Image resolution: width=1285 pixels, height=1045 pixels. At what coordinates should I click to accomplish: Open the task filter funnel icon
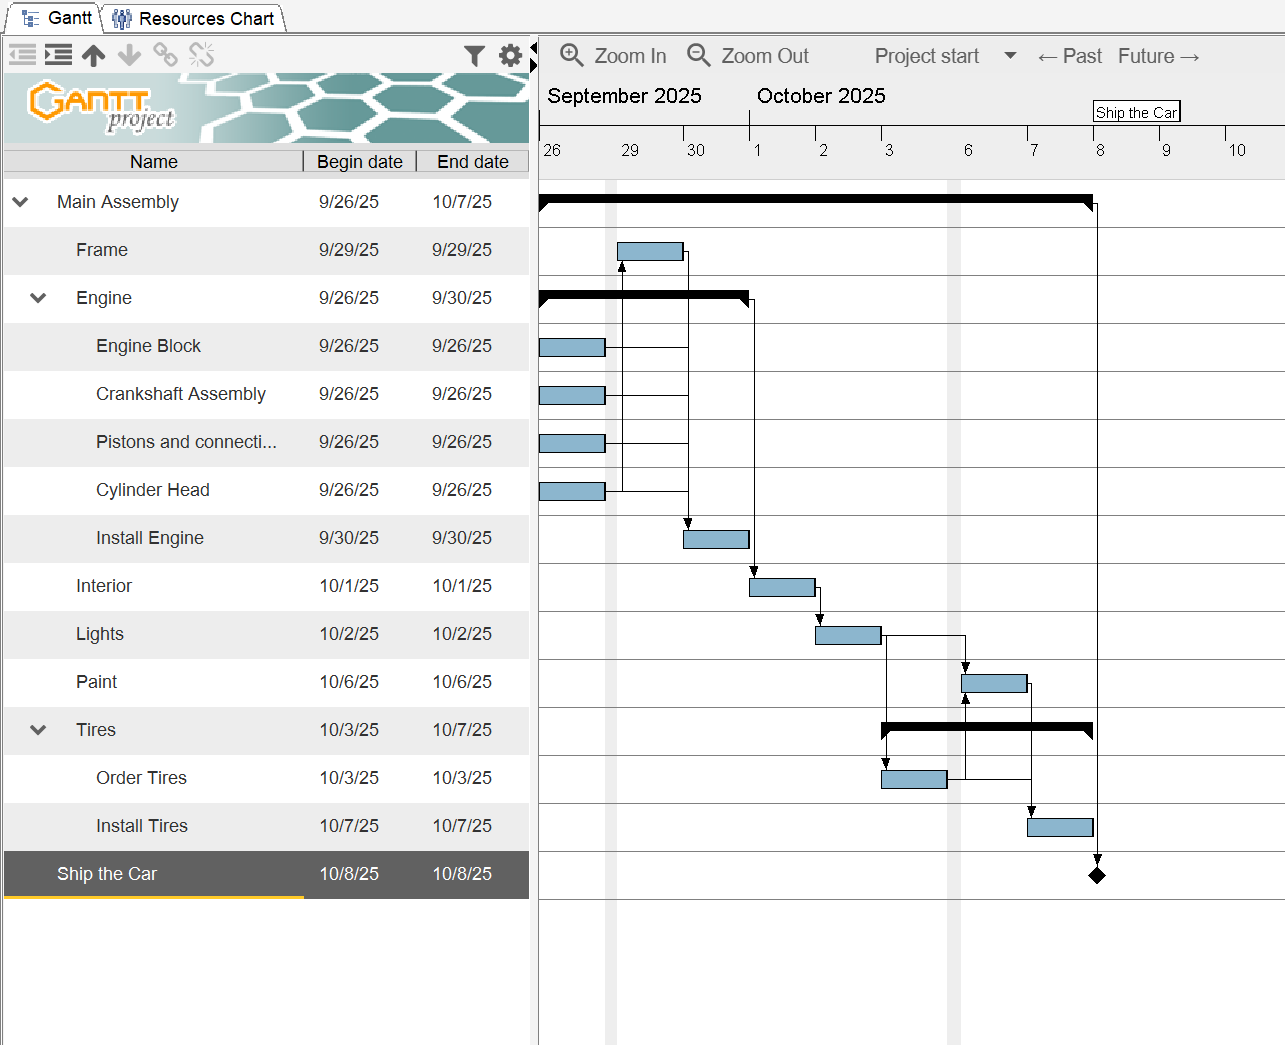[x=474, y=56]
